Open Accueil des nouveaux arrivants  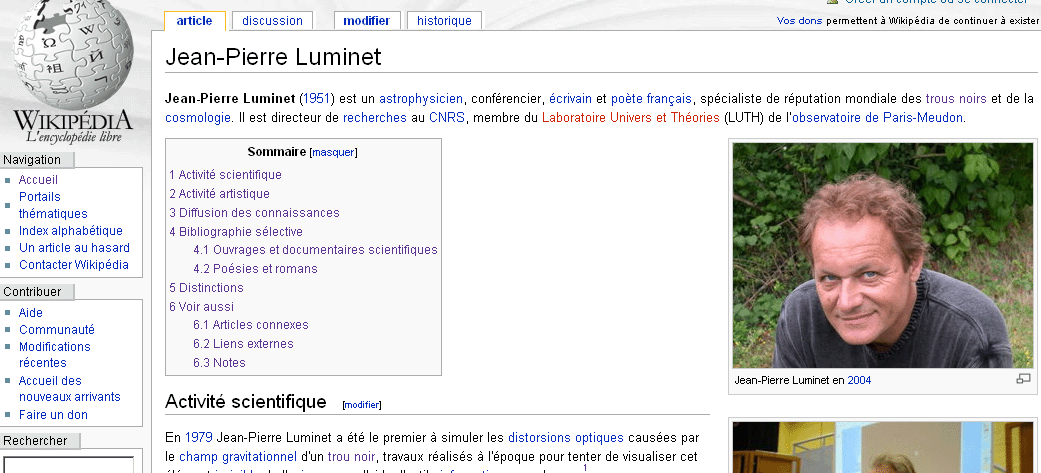coord(70,389)
